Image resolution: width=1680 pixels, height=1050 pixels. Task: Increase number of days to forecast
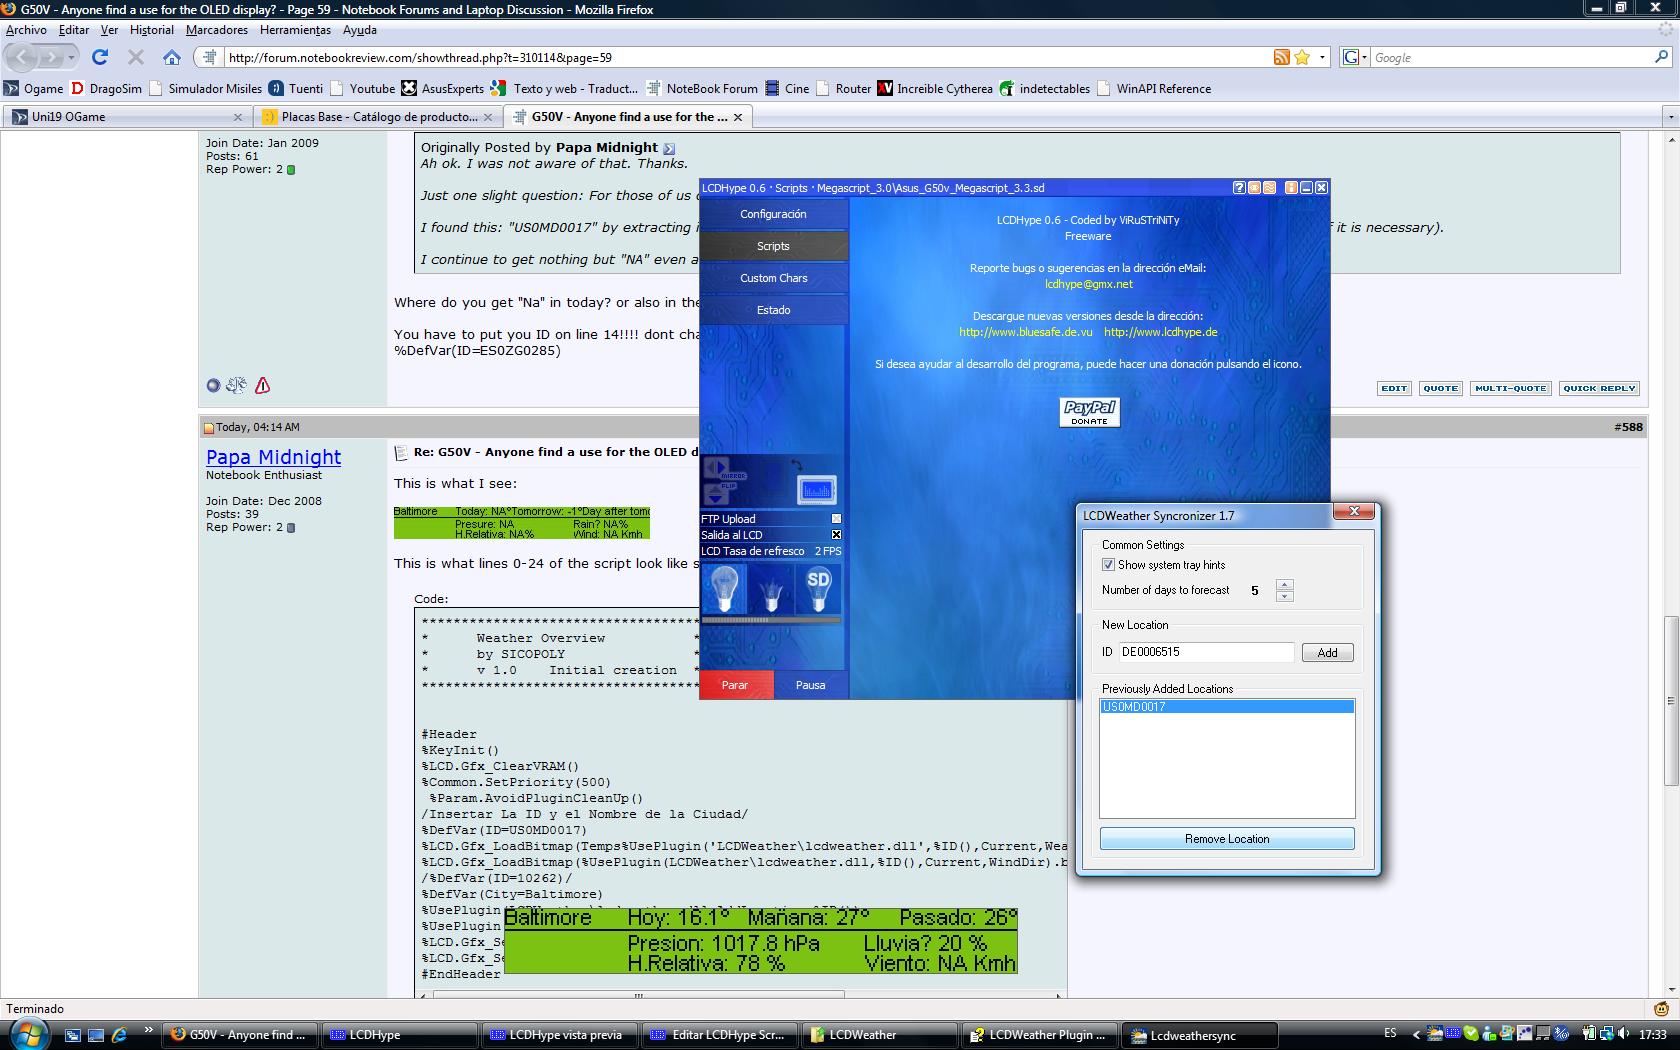pyautogui.click(x=1285, y=584)
